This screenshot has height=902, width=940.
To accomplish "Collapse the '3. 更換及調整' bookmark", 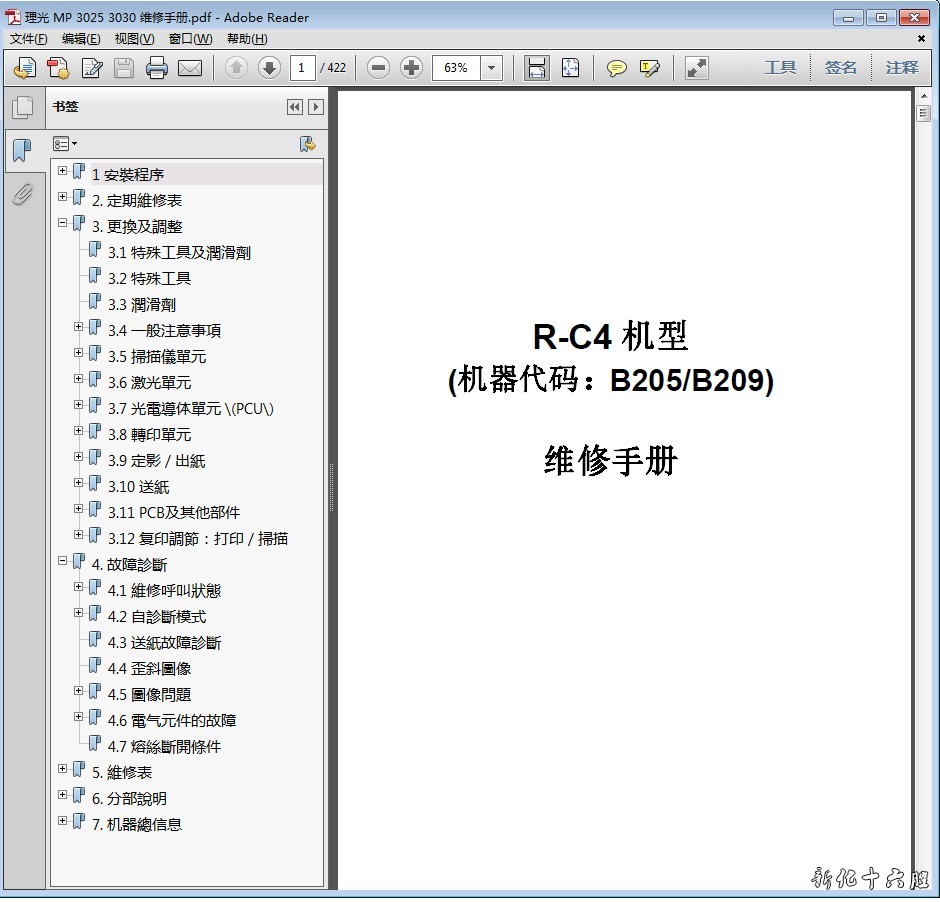I will 63,223.
